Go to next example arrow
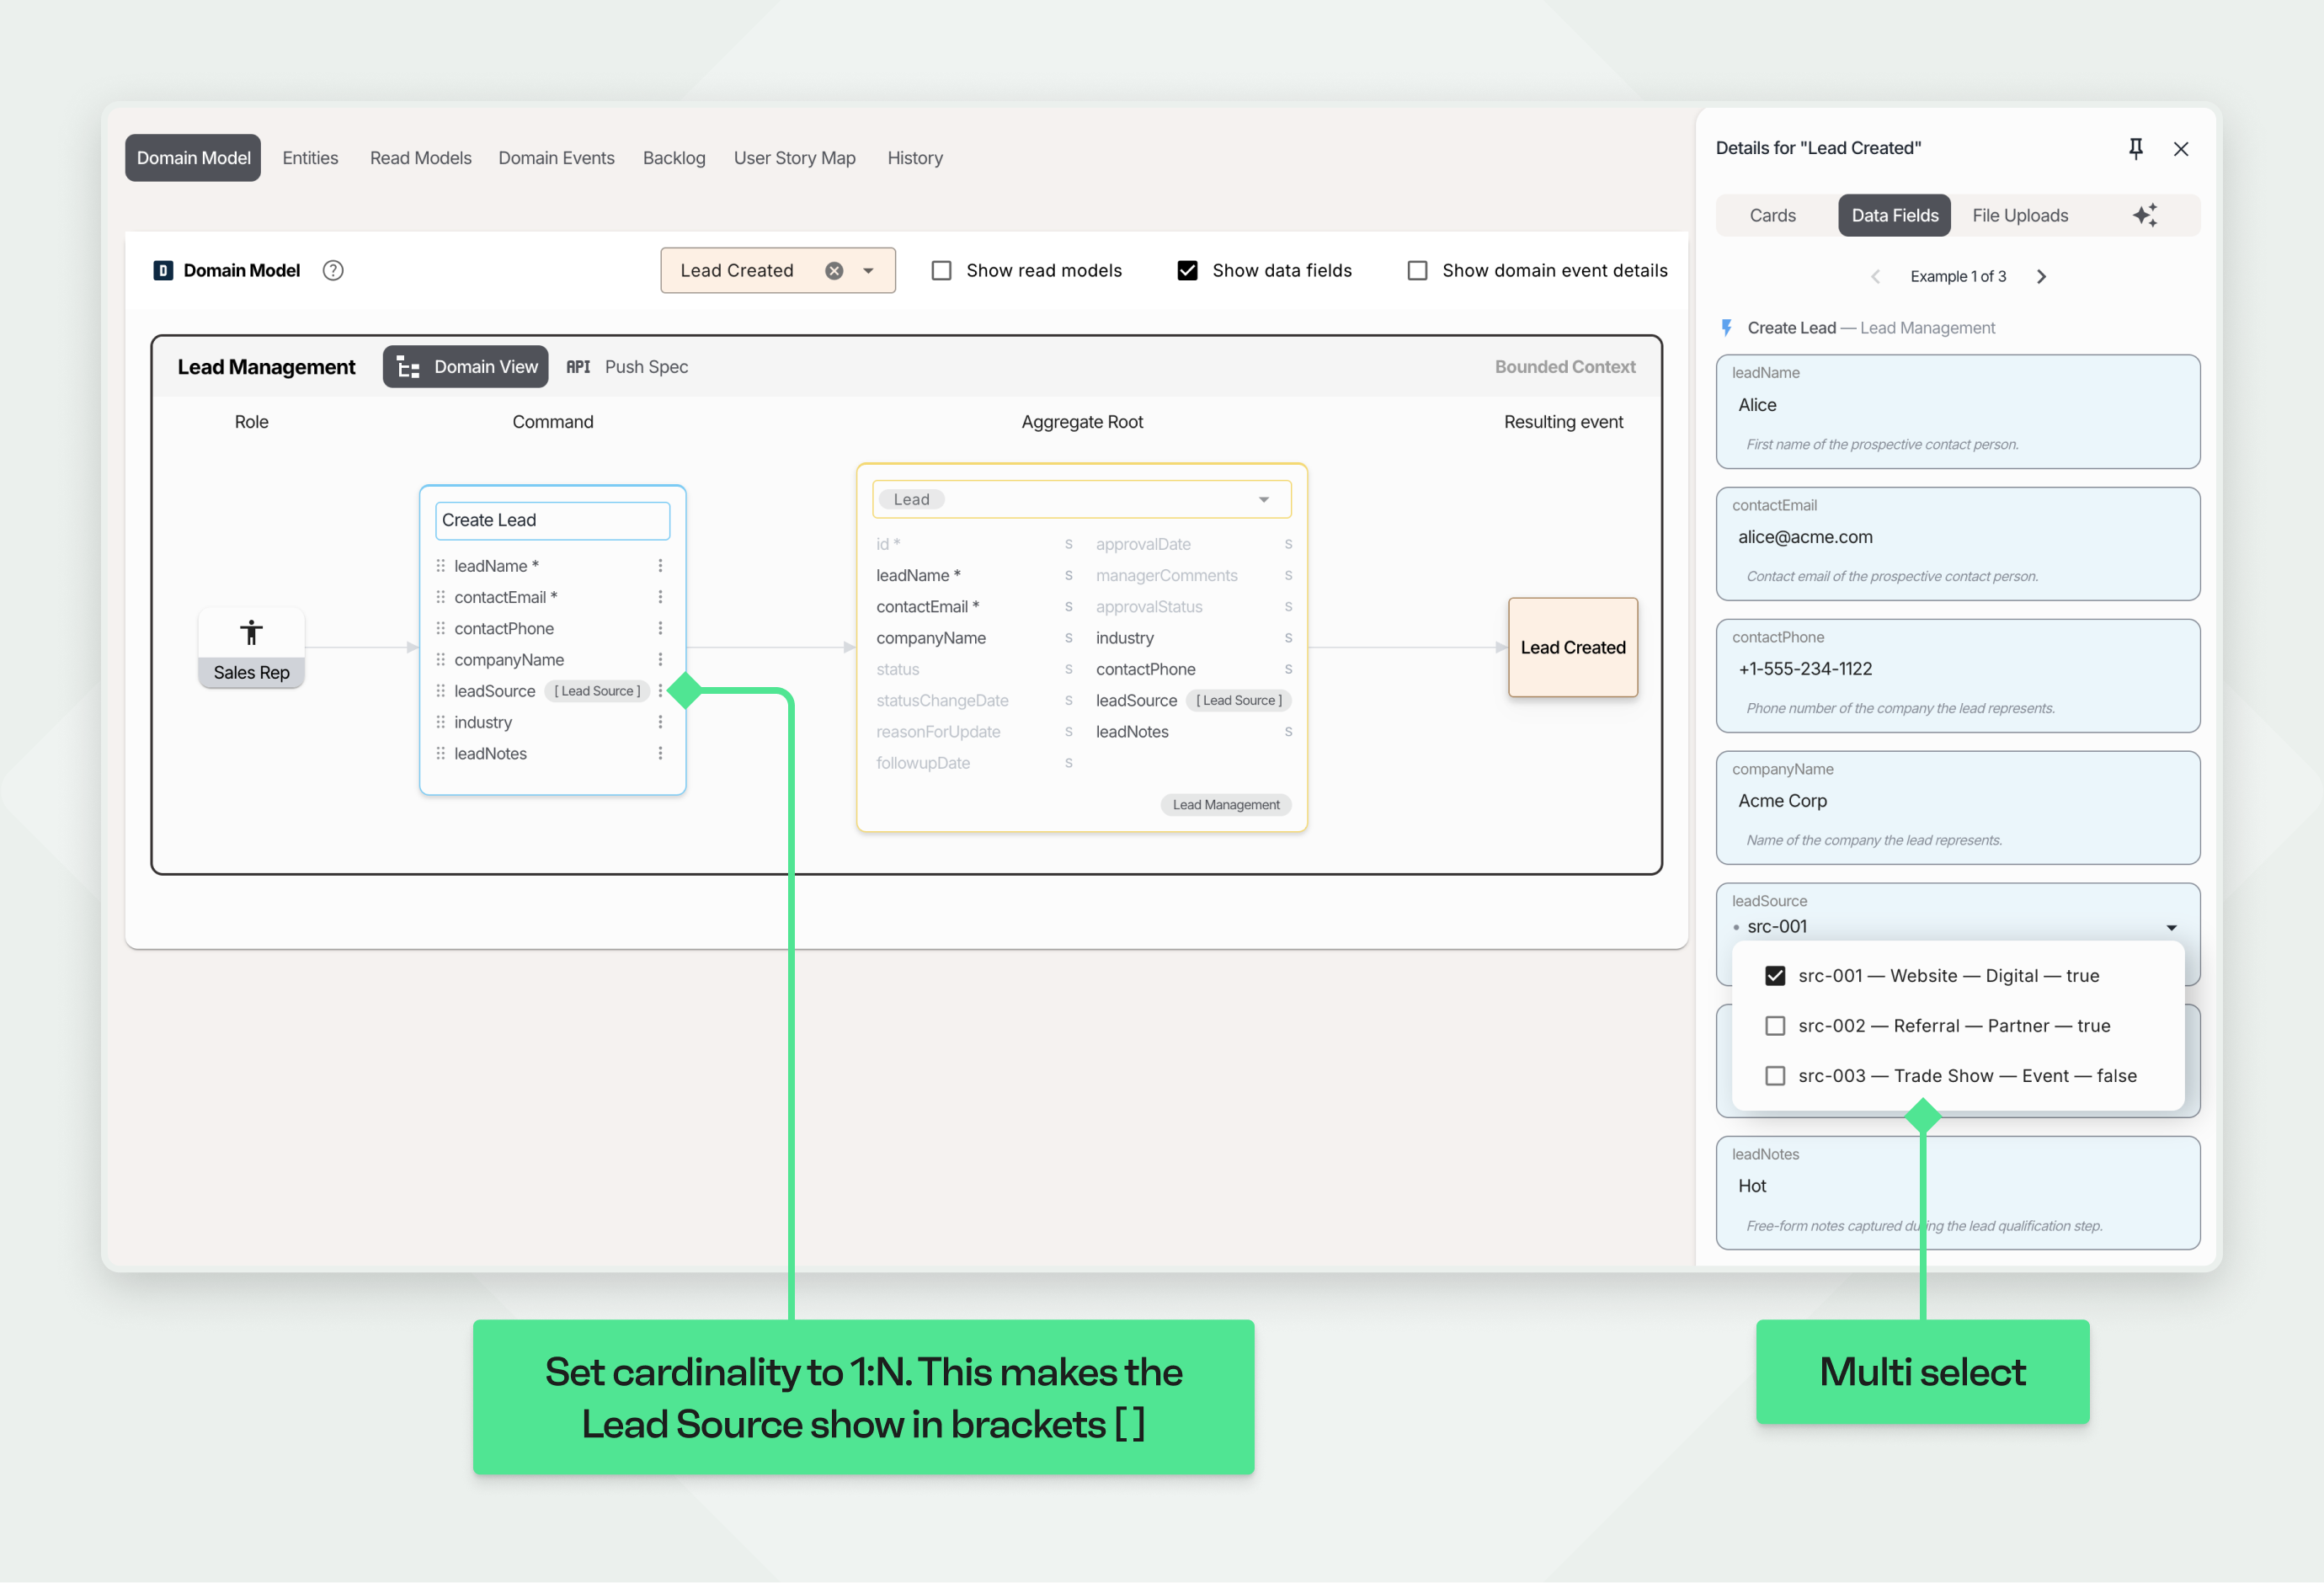This screenshot has width=2324, height=1583. click(2041, 276)
